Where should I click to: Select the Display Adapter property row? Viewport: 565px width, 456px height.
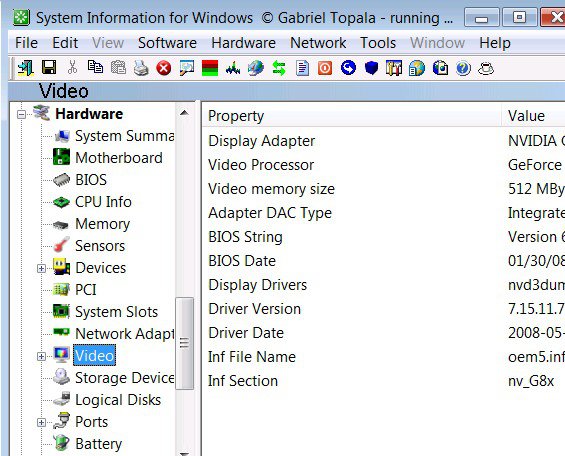(x=383, y=141)
